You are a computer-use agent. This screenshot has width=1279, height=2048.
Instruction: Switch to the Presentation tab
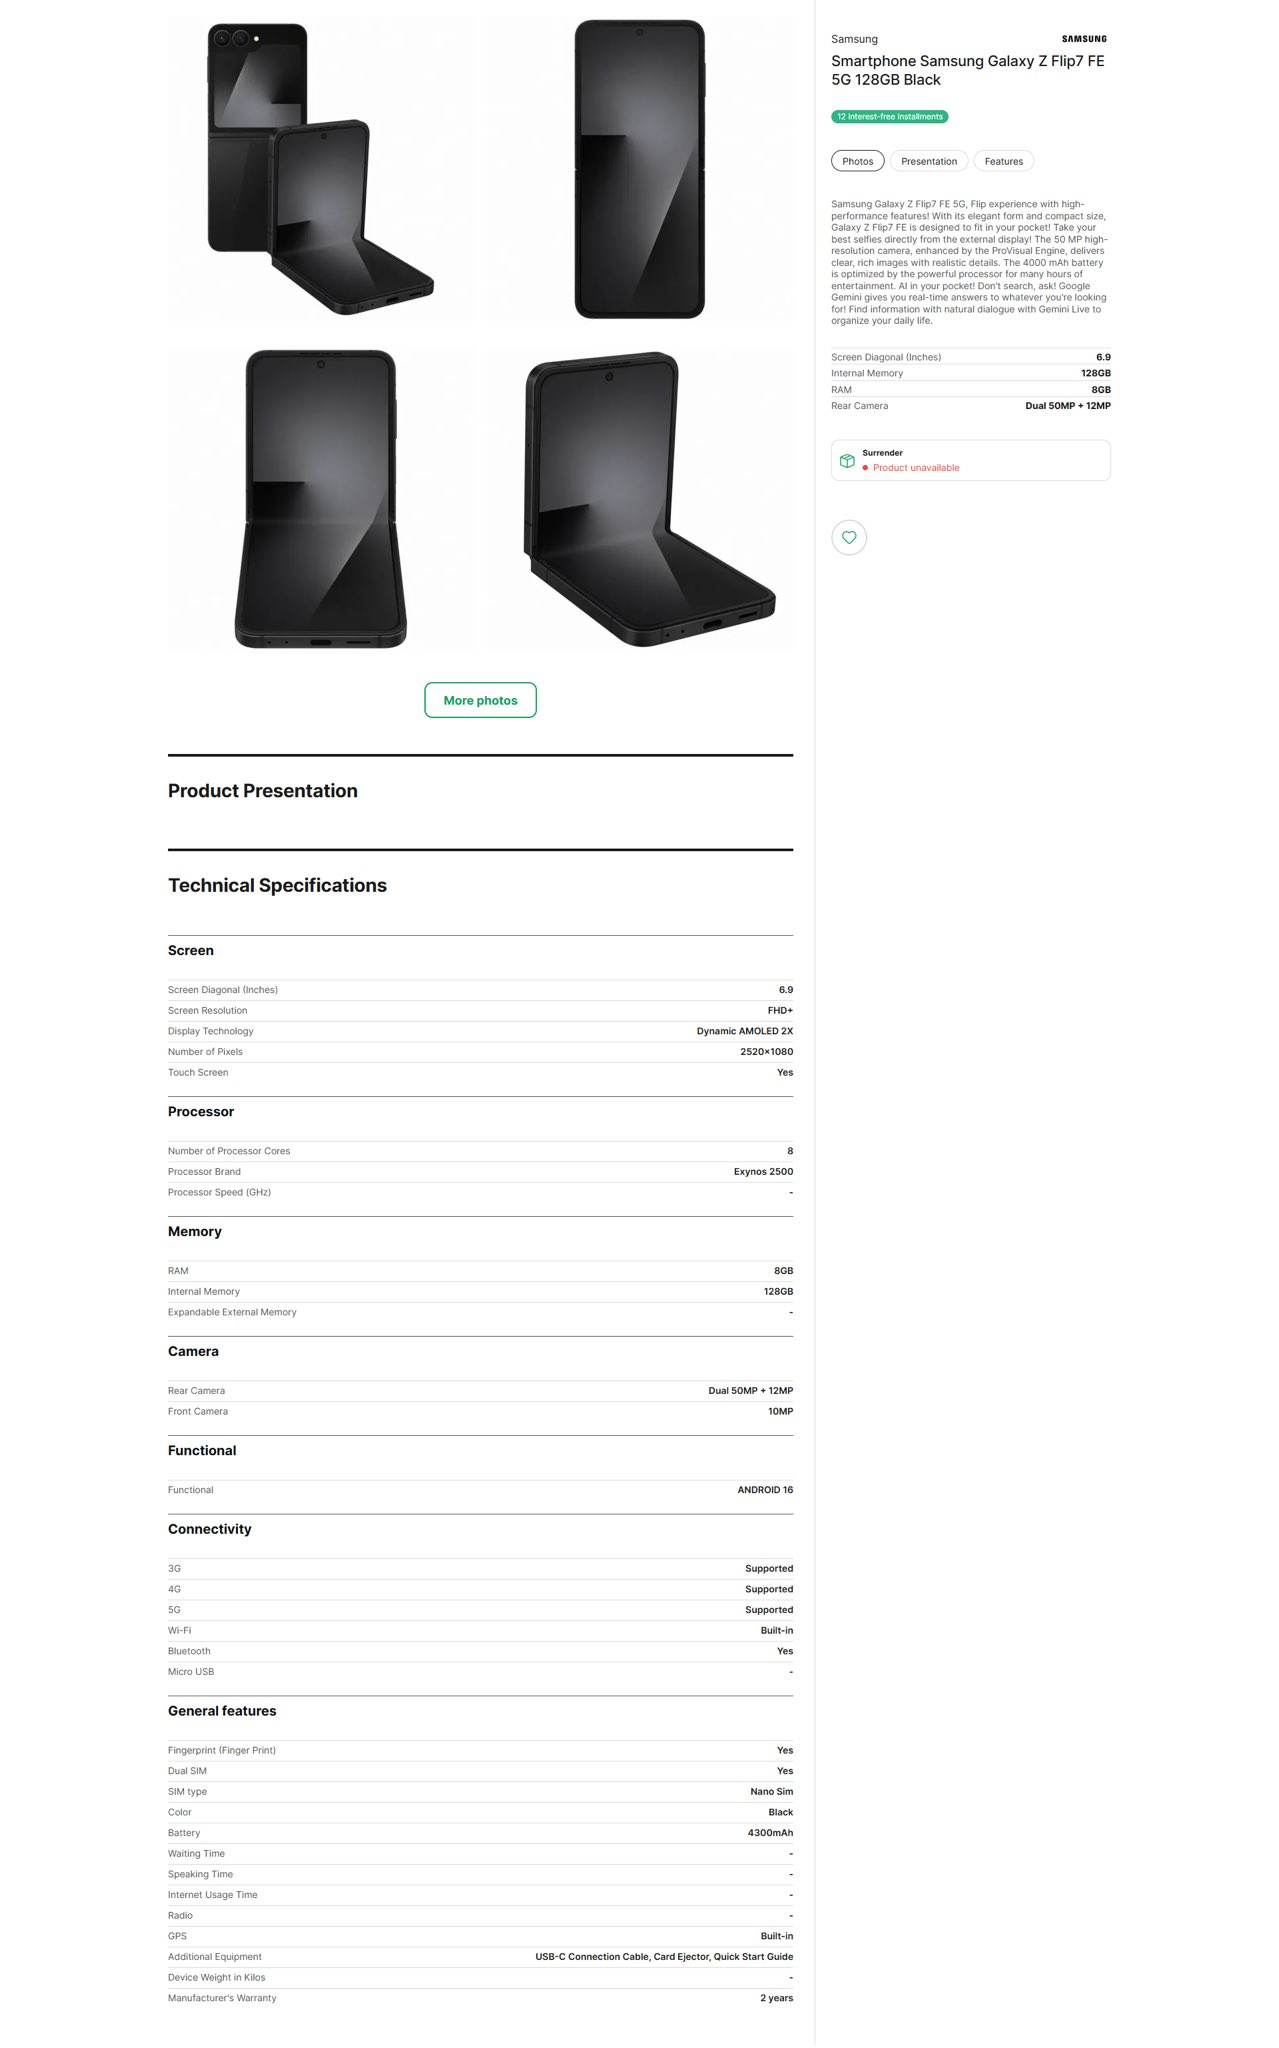(929, 161)
